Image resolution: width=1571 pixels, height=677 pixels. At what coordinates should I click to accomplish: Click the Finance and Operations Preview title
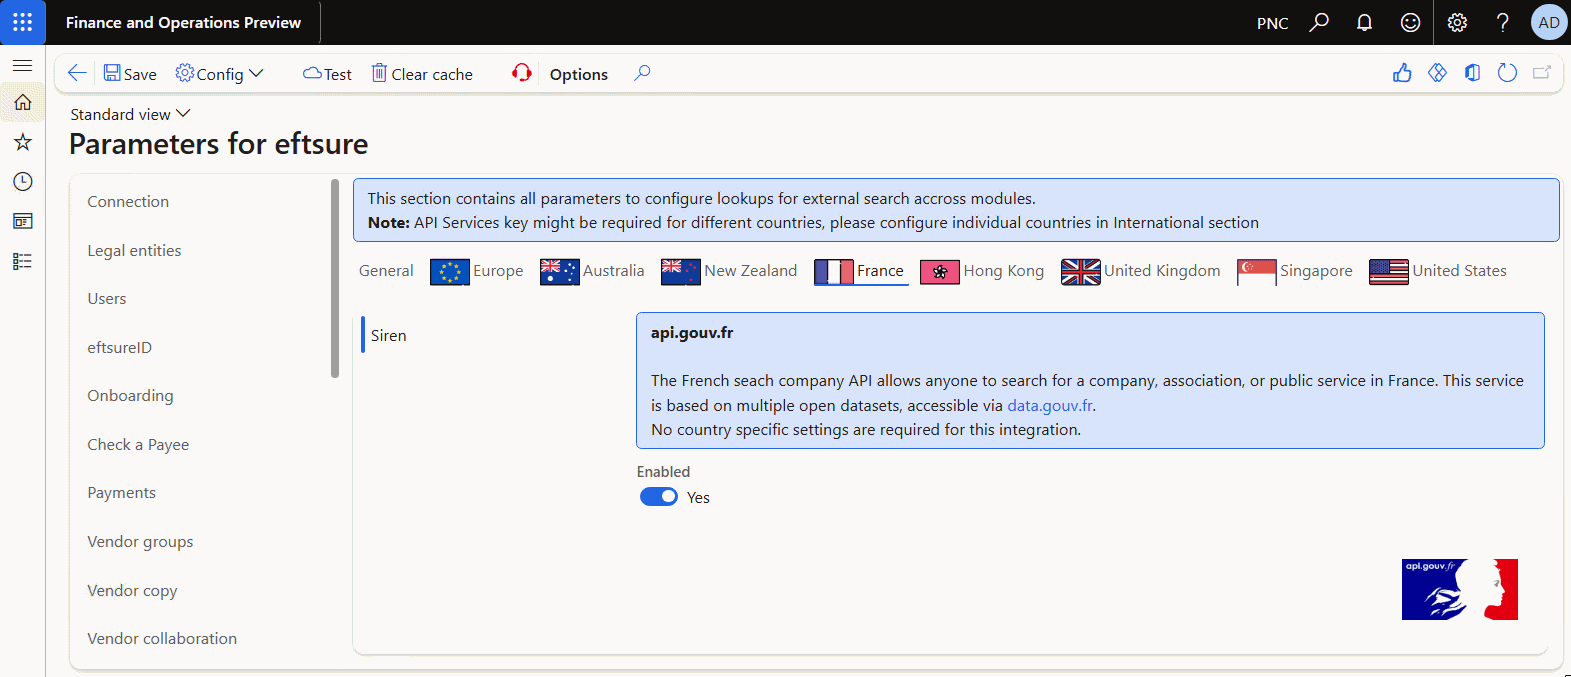(x=183, y=22)
